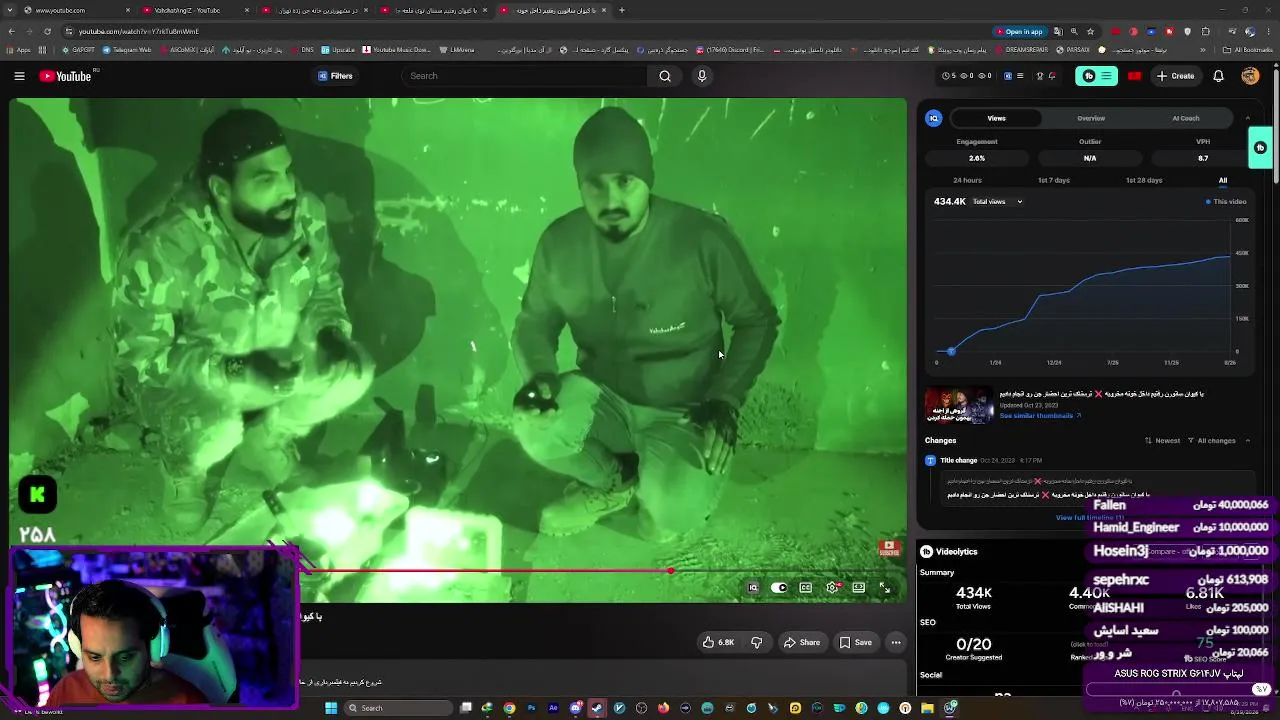Image resolution: width=1280 pixels, height=720 pixels.
Task: Collapse the Changes section chevron
Action: point(1247,441)
